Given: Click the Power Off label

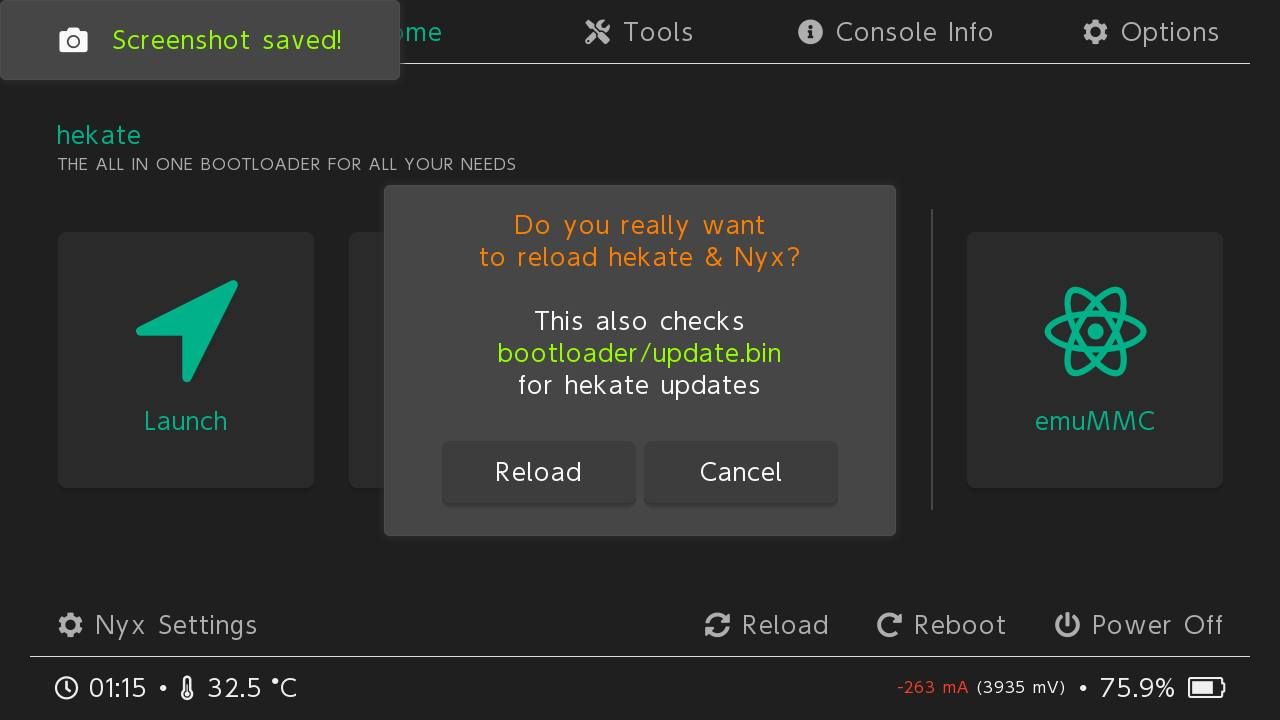Looking at the screenshot, I should [1158, 625].
